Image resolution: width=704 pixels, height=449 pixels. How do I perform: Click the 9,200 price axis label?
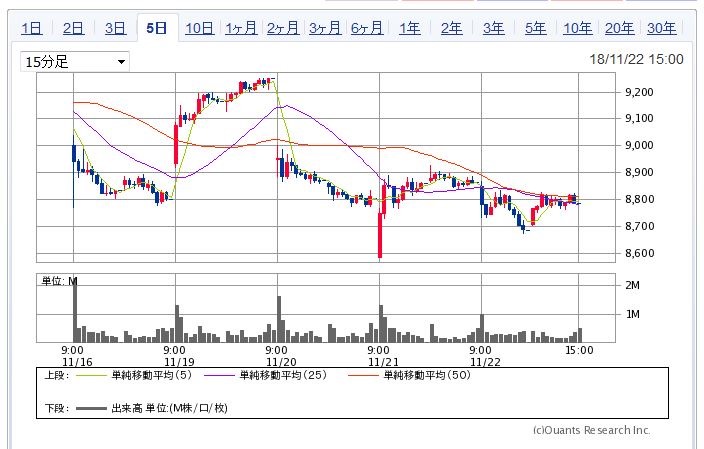[639, 92]
